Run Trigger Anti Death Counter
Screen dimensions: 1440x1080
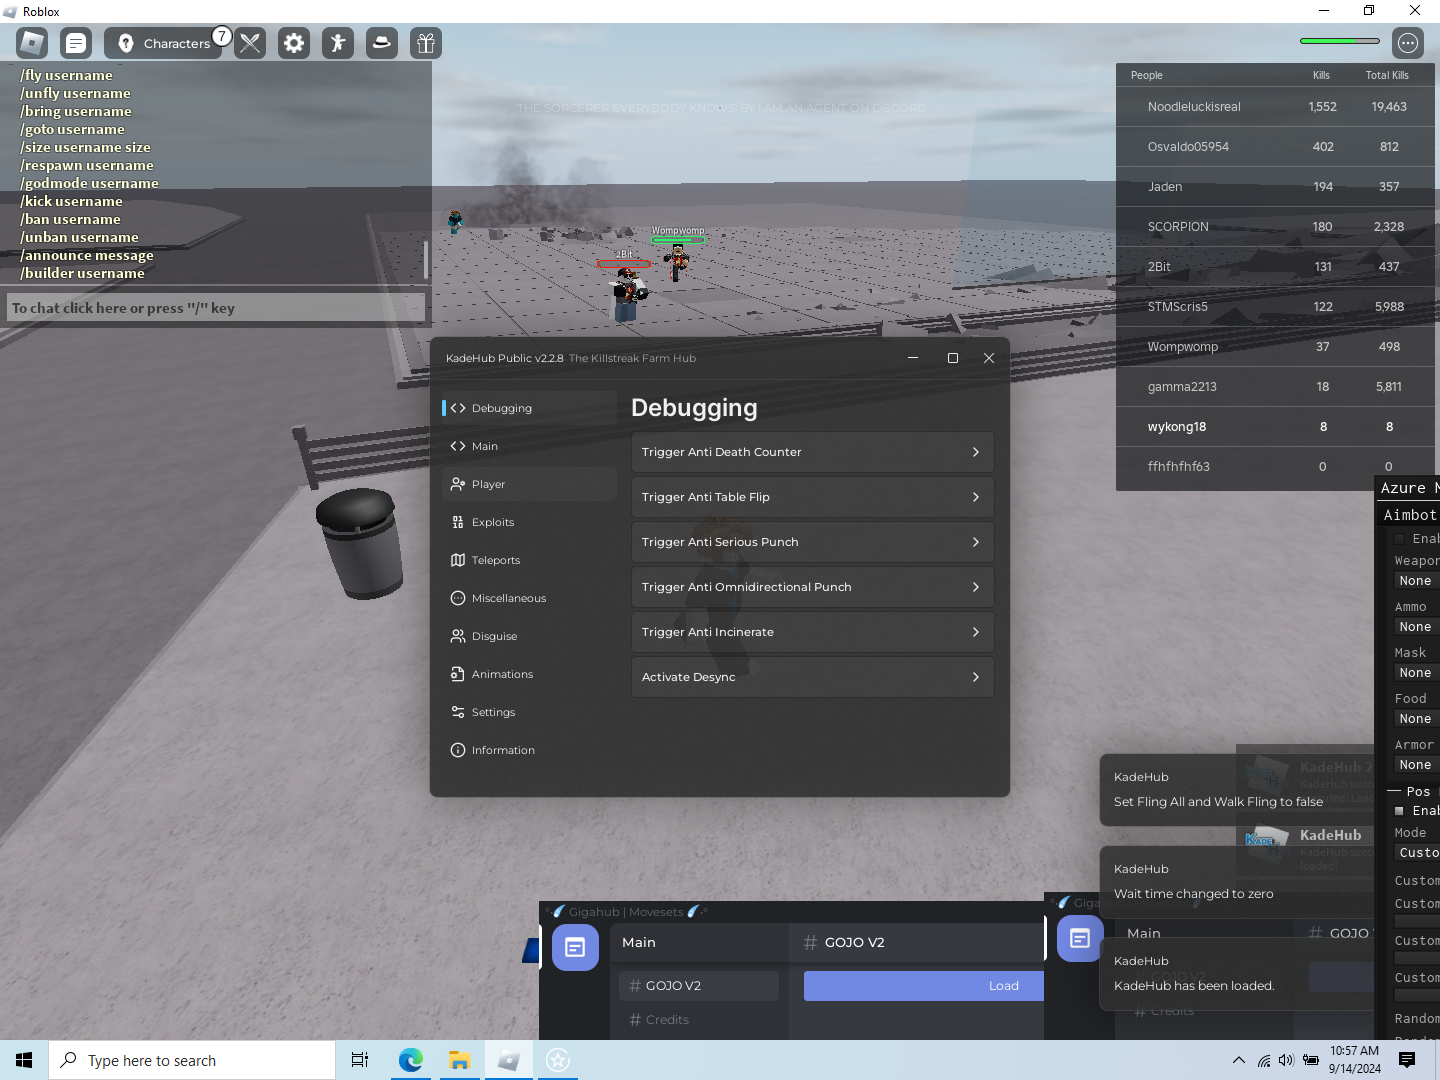click(812, 452)
